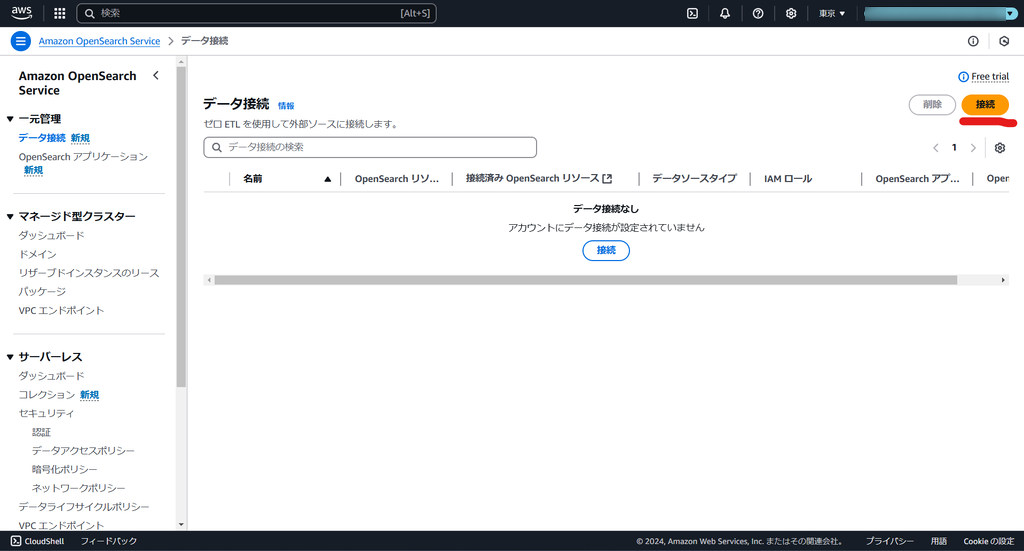Select データ接続 in the sidebar
This screenshot has width=1024, height=551.
coord(42,138)
